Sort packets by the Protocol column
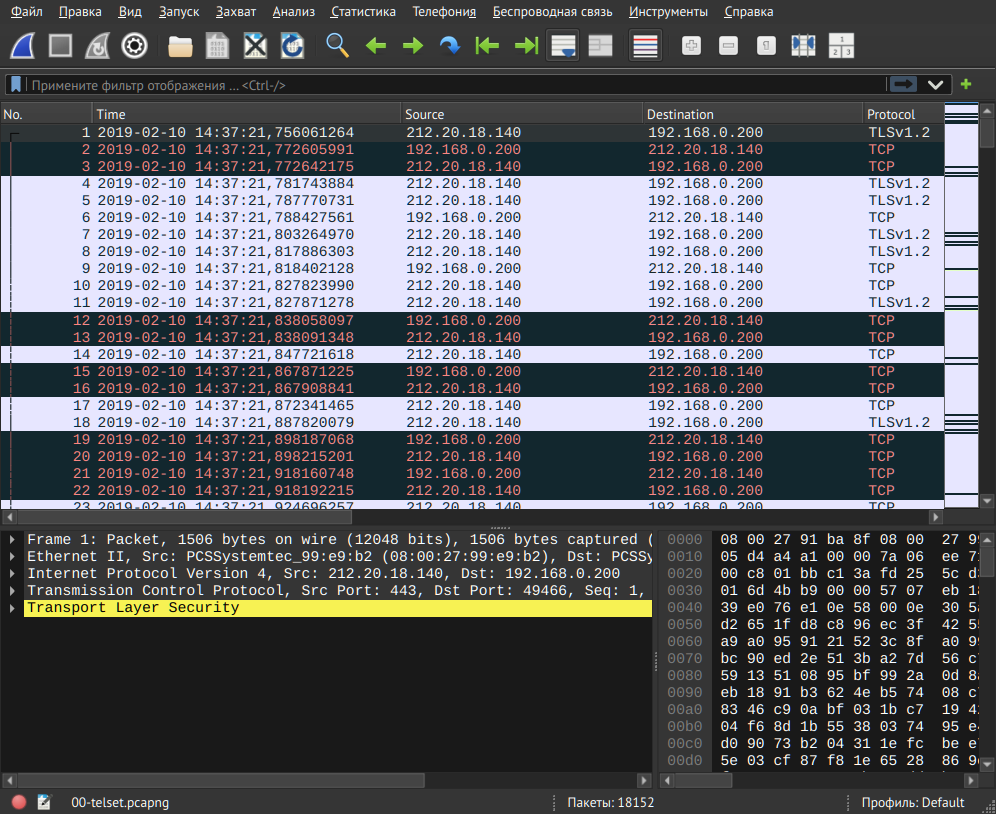 tap(903, 114)
